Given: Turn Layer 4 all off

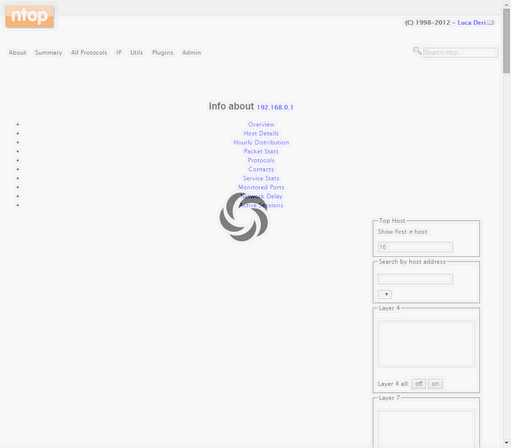Looking at the screenshot, I should click(x=418, y=384).
